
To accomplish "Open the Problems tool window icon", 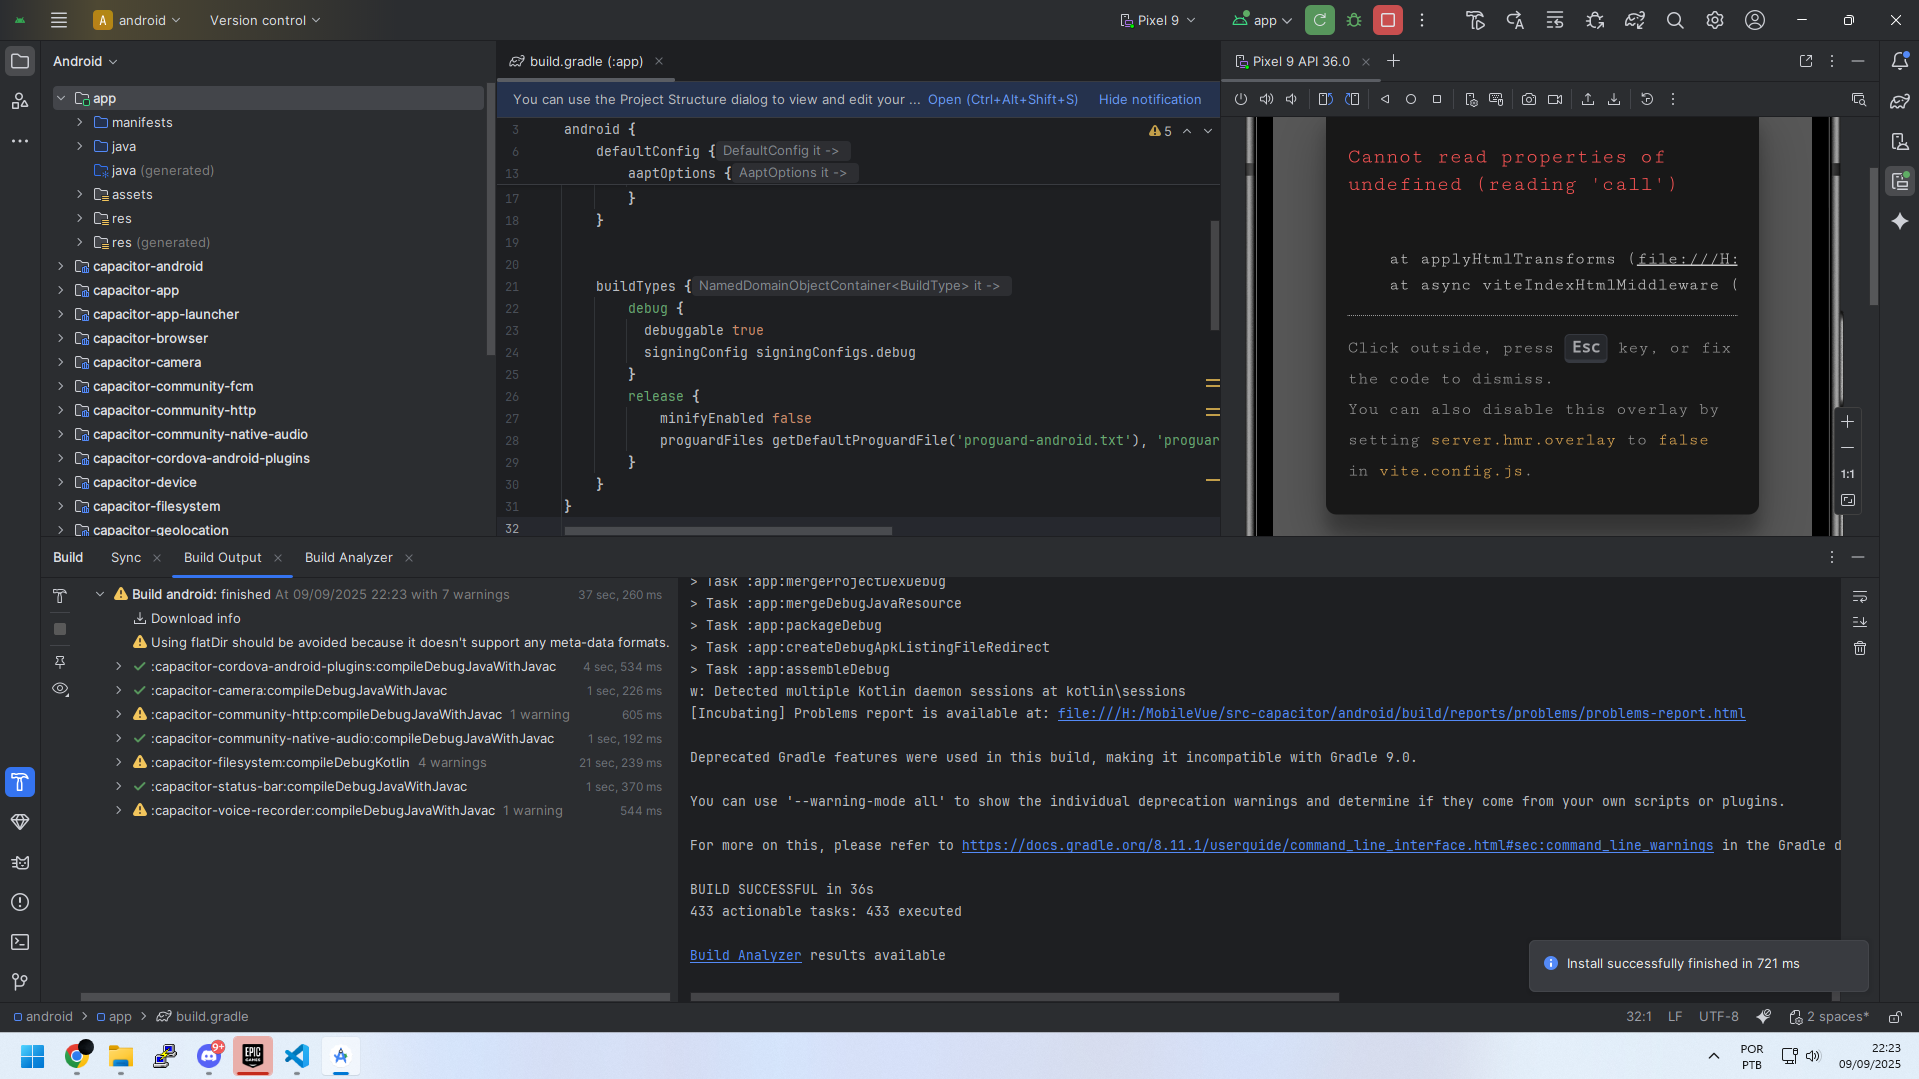I will click(20, 902).
